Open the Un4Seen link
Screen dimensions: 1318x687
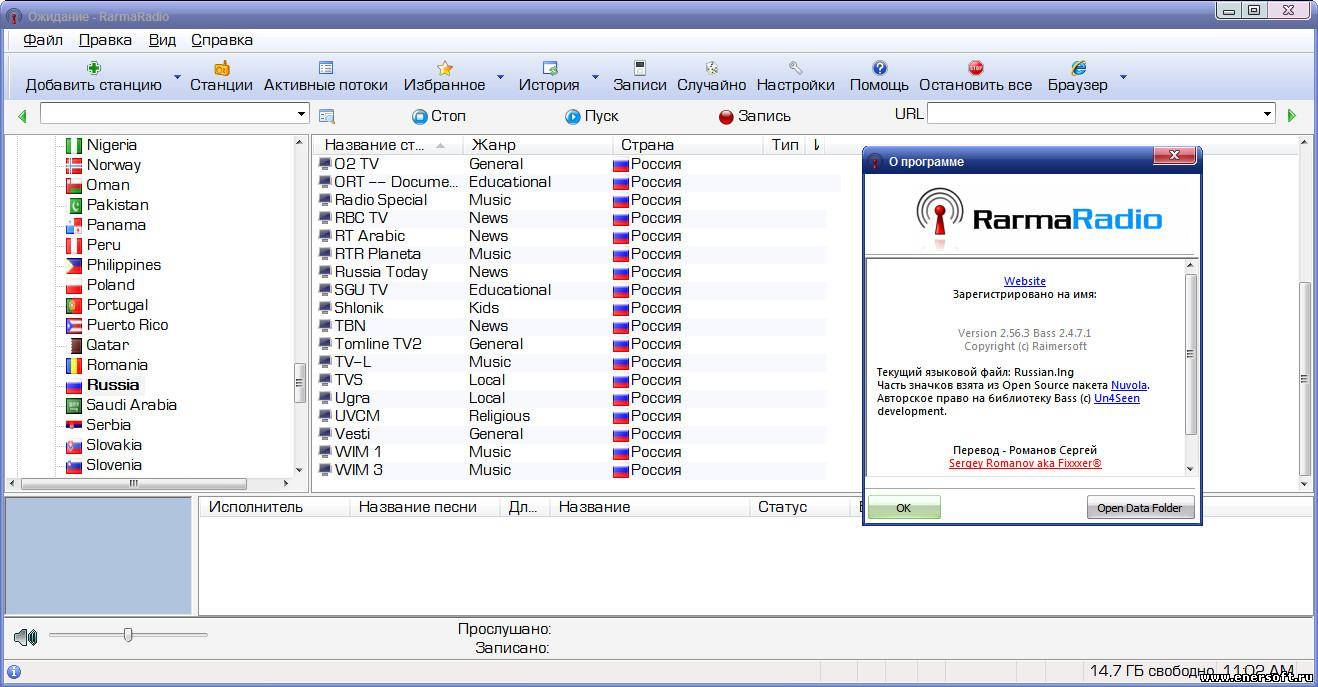(1117, 398)
